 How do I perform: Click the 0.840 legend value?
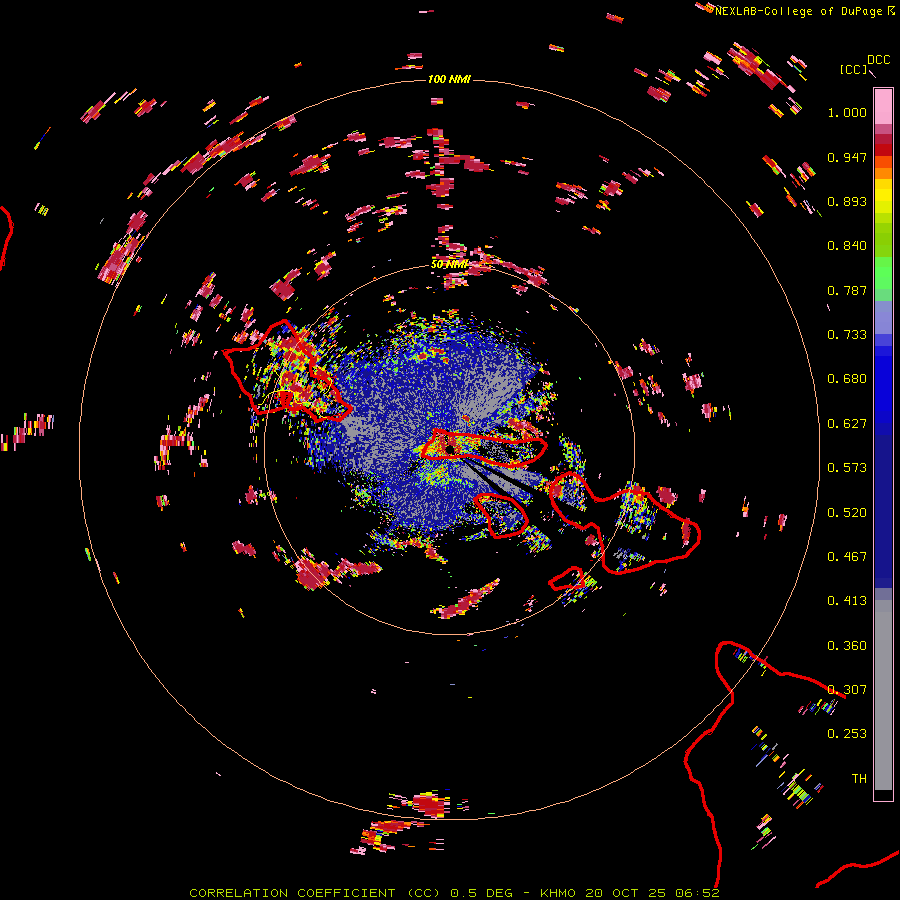[x=847, y=246]
